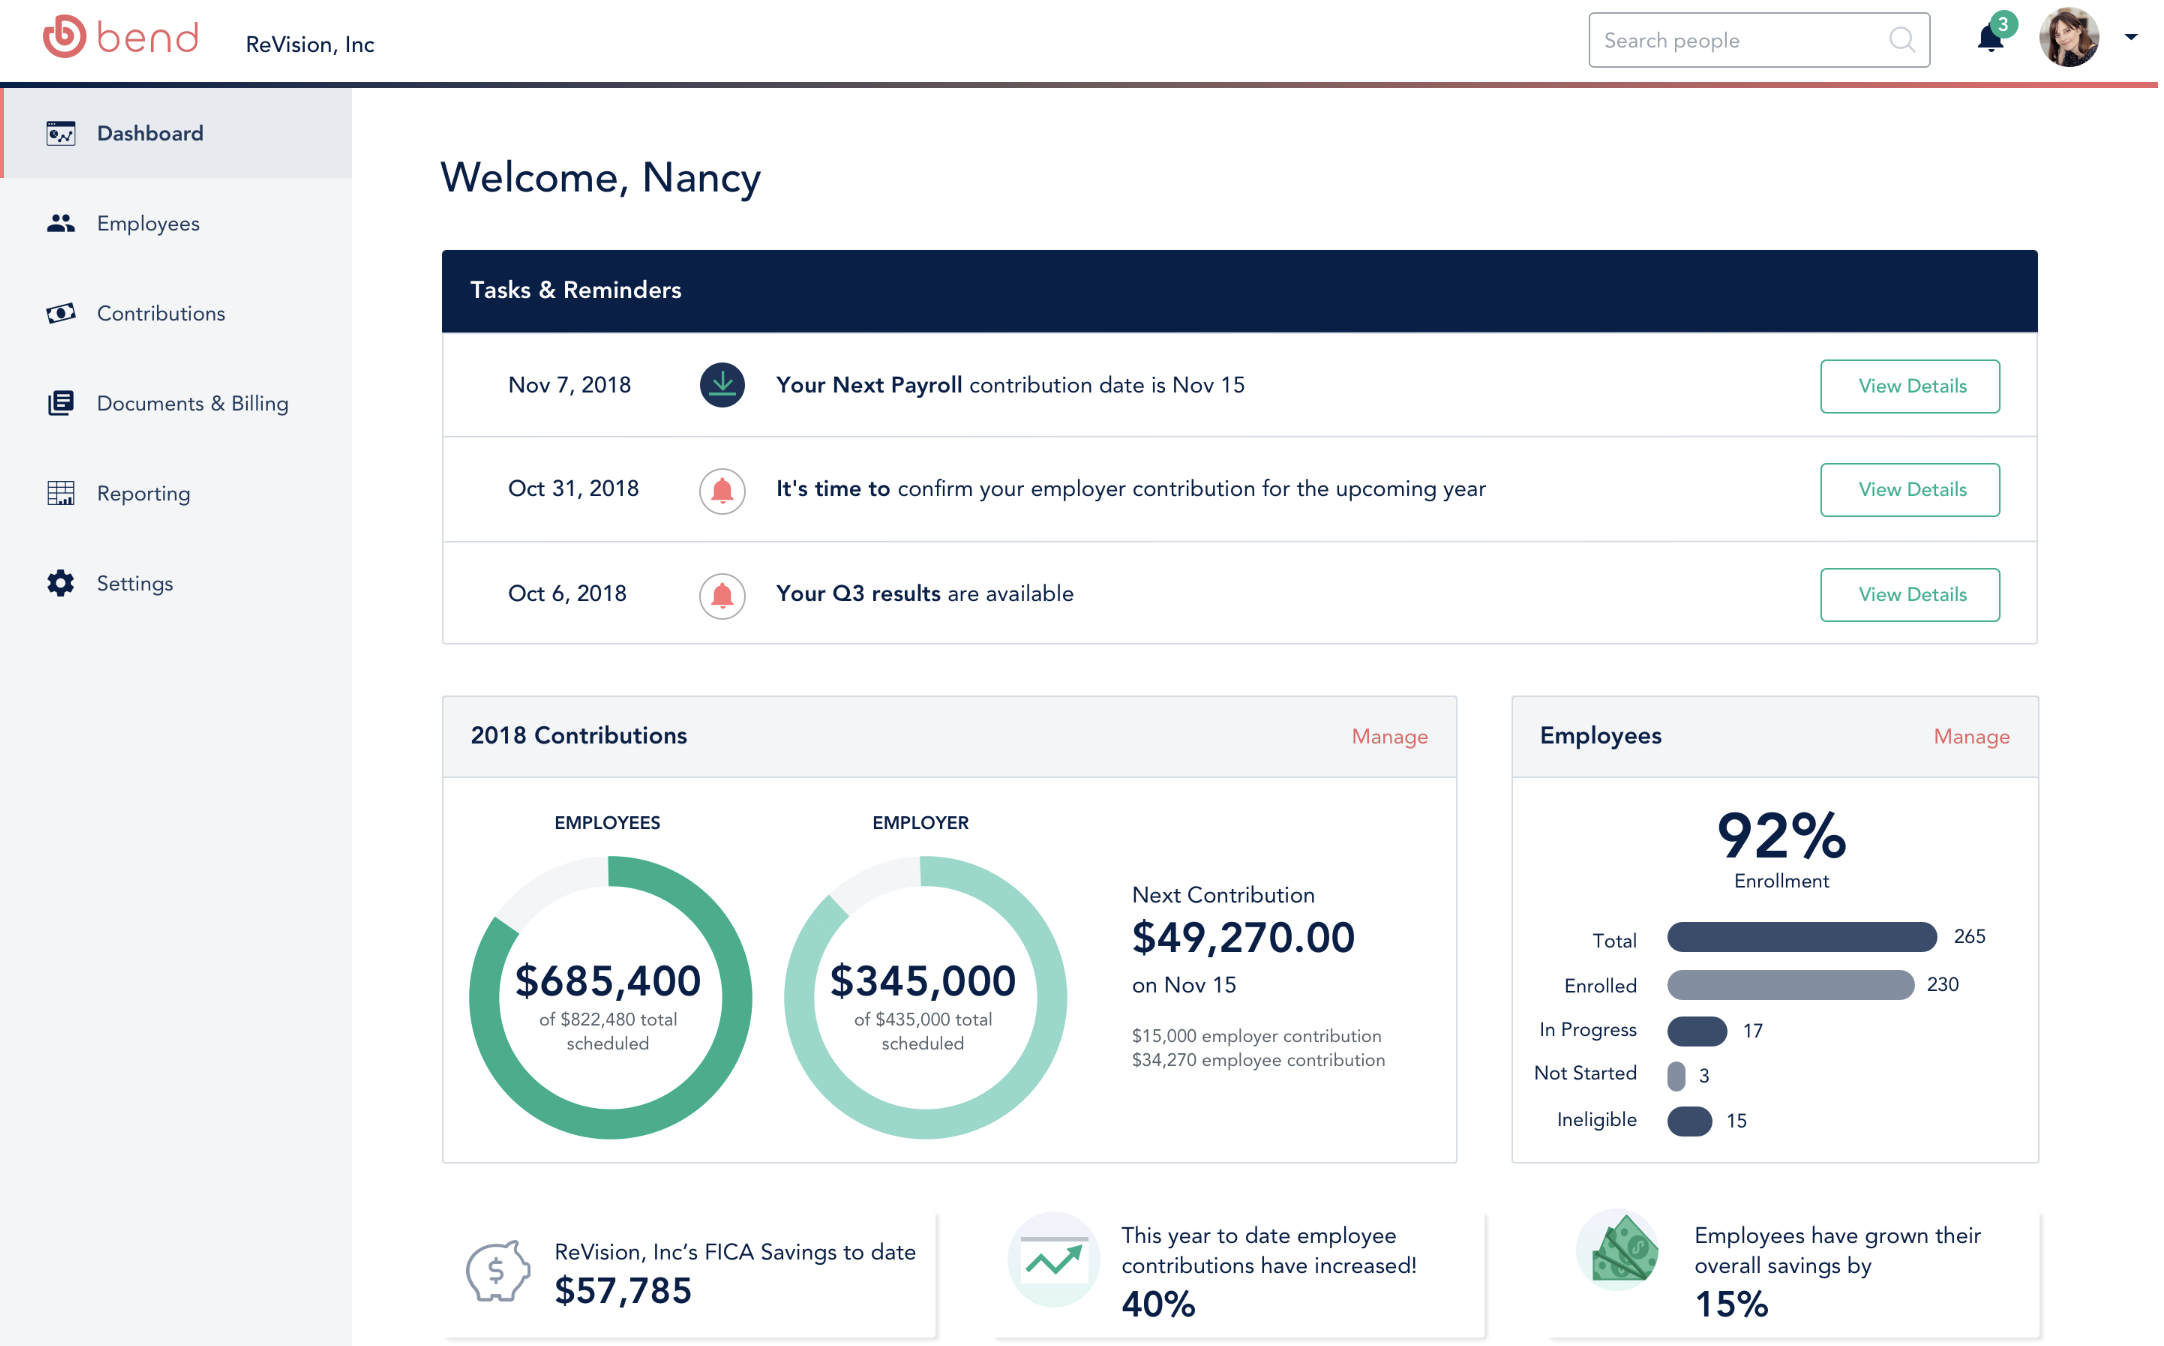Click the Dashboard sidebar icon
The image size is (2164, 1346).
tap(59, 133)
